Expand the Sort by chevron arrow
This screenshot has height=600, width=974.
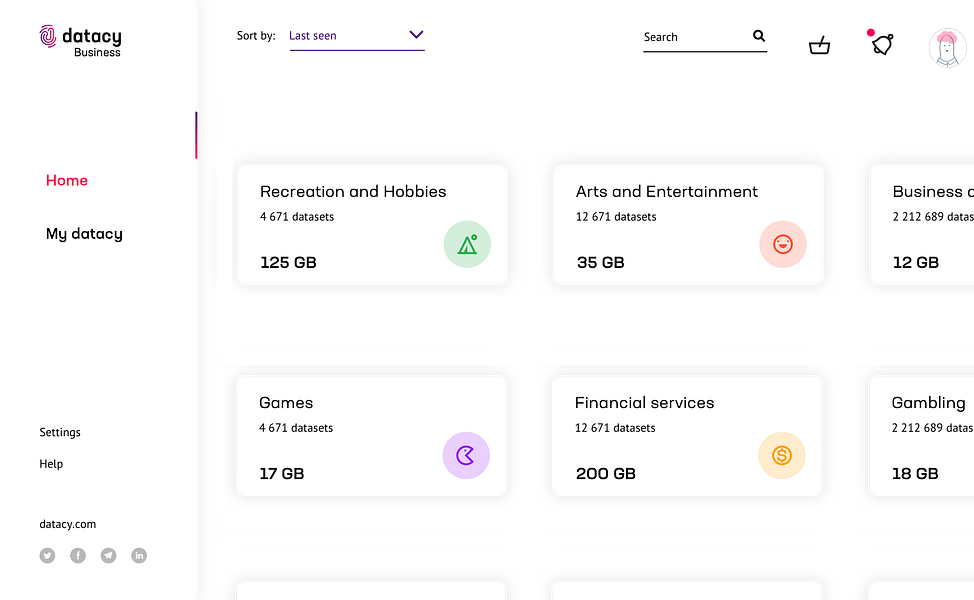coord(416,35)
